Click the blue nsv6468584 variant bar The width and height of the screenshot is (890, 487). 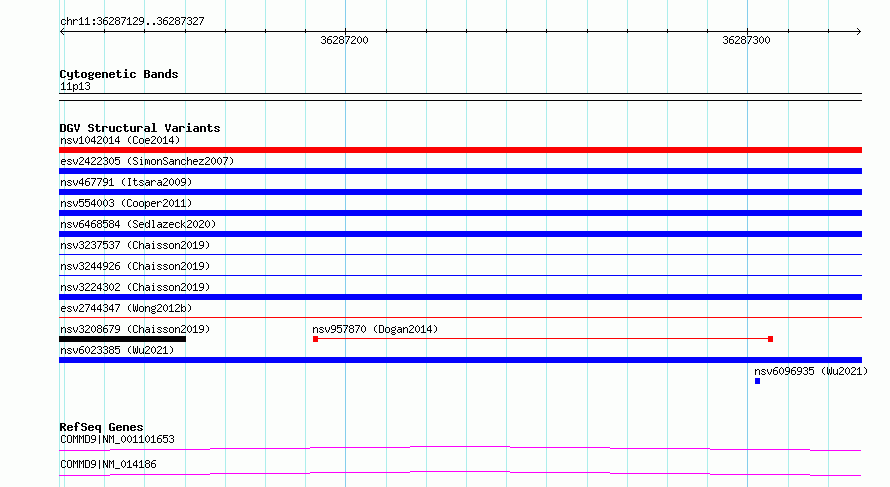(x=460, y=234)
